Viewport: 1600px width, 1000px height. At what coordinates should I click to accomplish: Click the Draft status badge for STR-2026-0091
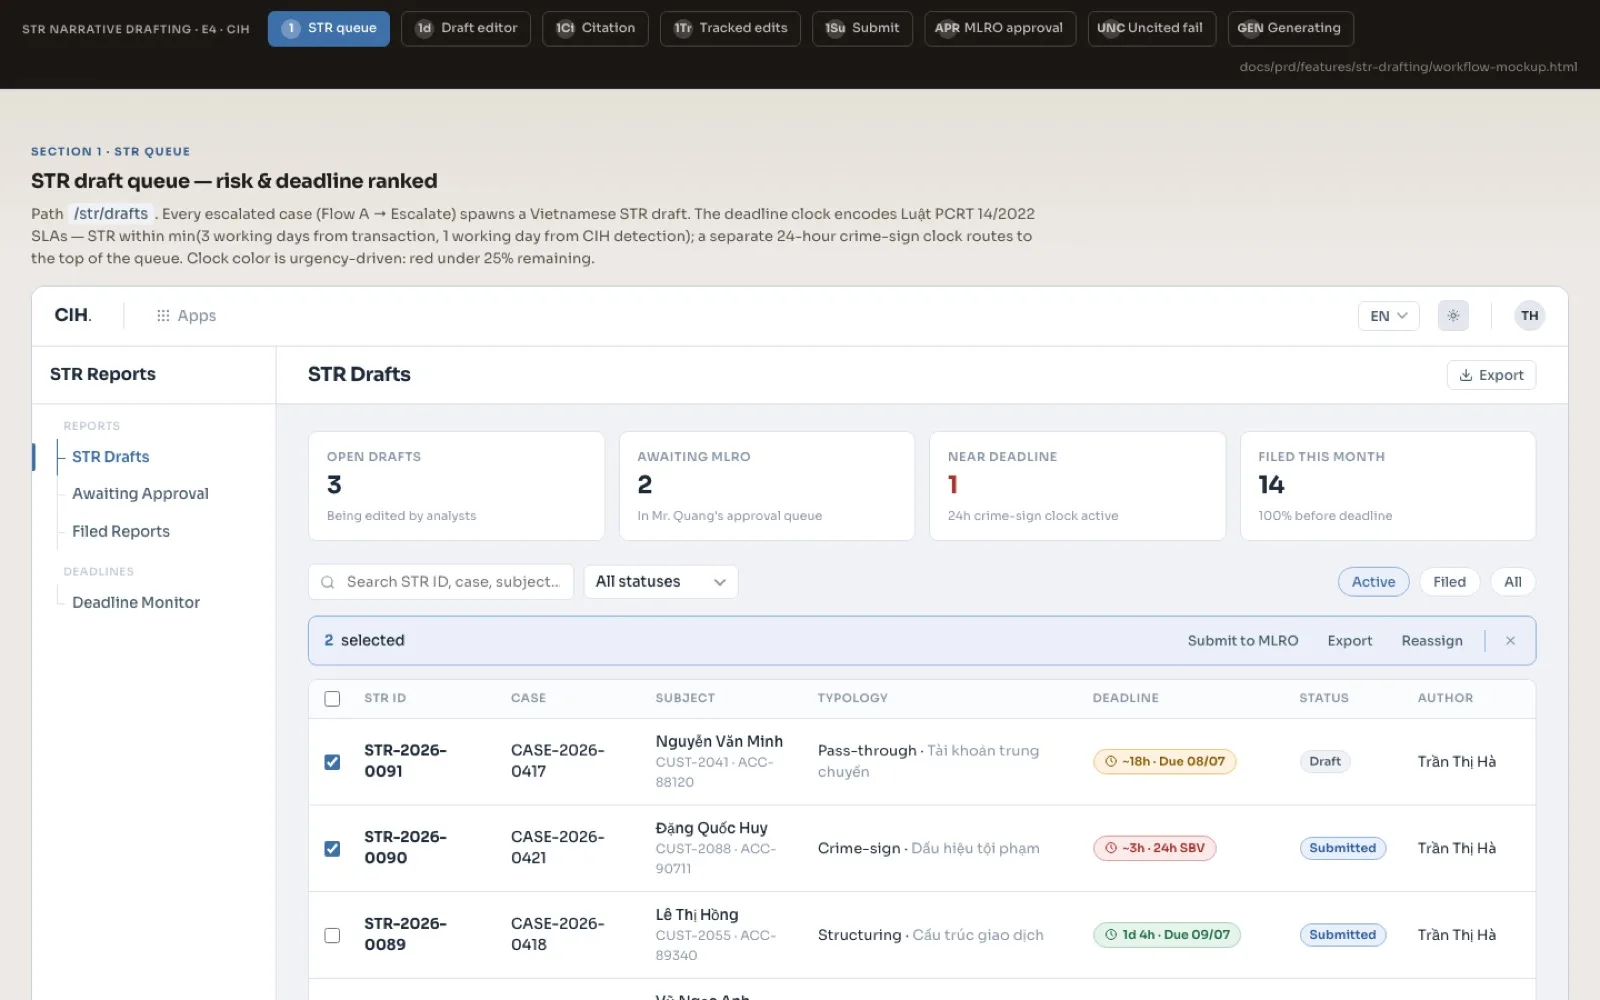[1325, 762]
